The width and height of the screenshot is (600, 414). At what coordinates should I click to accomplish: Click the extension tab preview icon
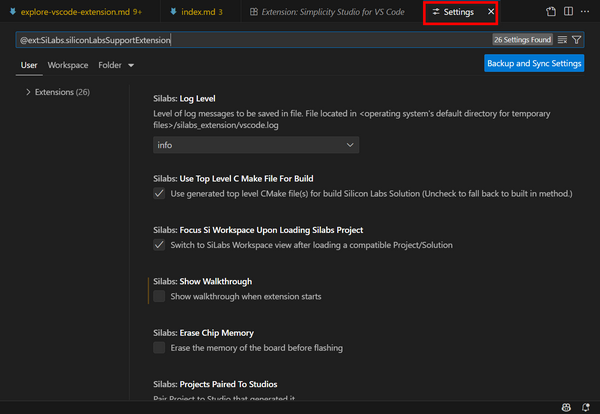(x=254, y=12)
